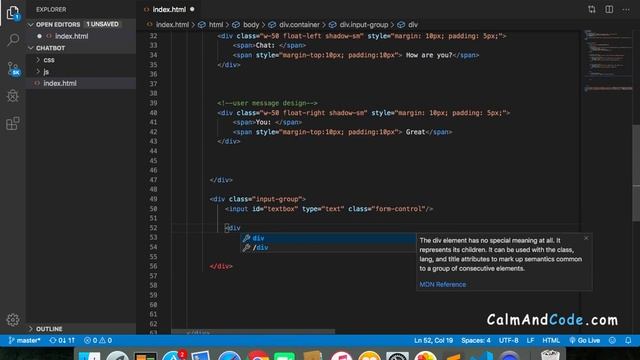This screenshot has height=360, width=640.
Task: Switch to the index.html editor tab
Action: click(169, 9)
